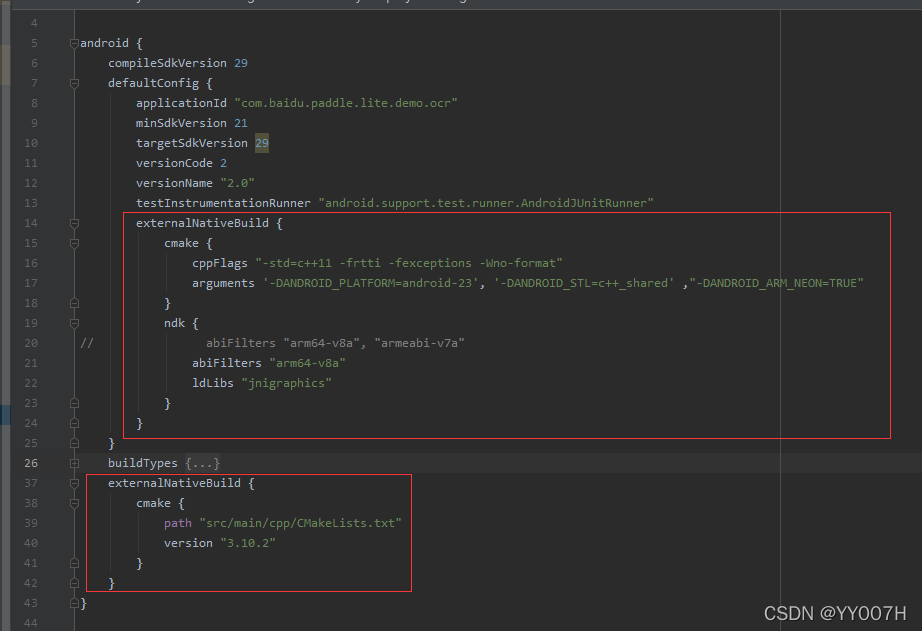Collapse the android block using gutter arrow

click(x=73, y=42)
